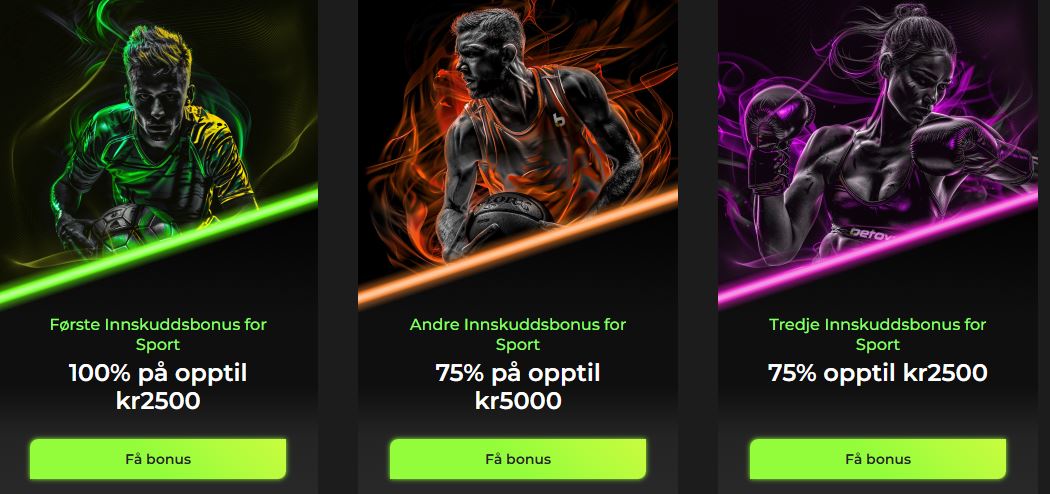Click the b logo on the orange jersey

558,120
